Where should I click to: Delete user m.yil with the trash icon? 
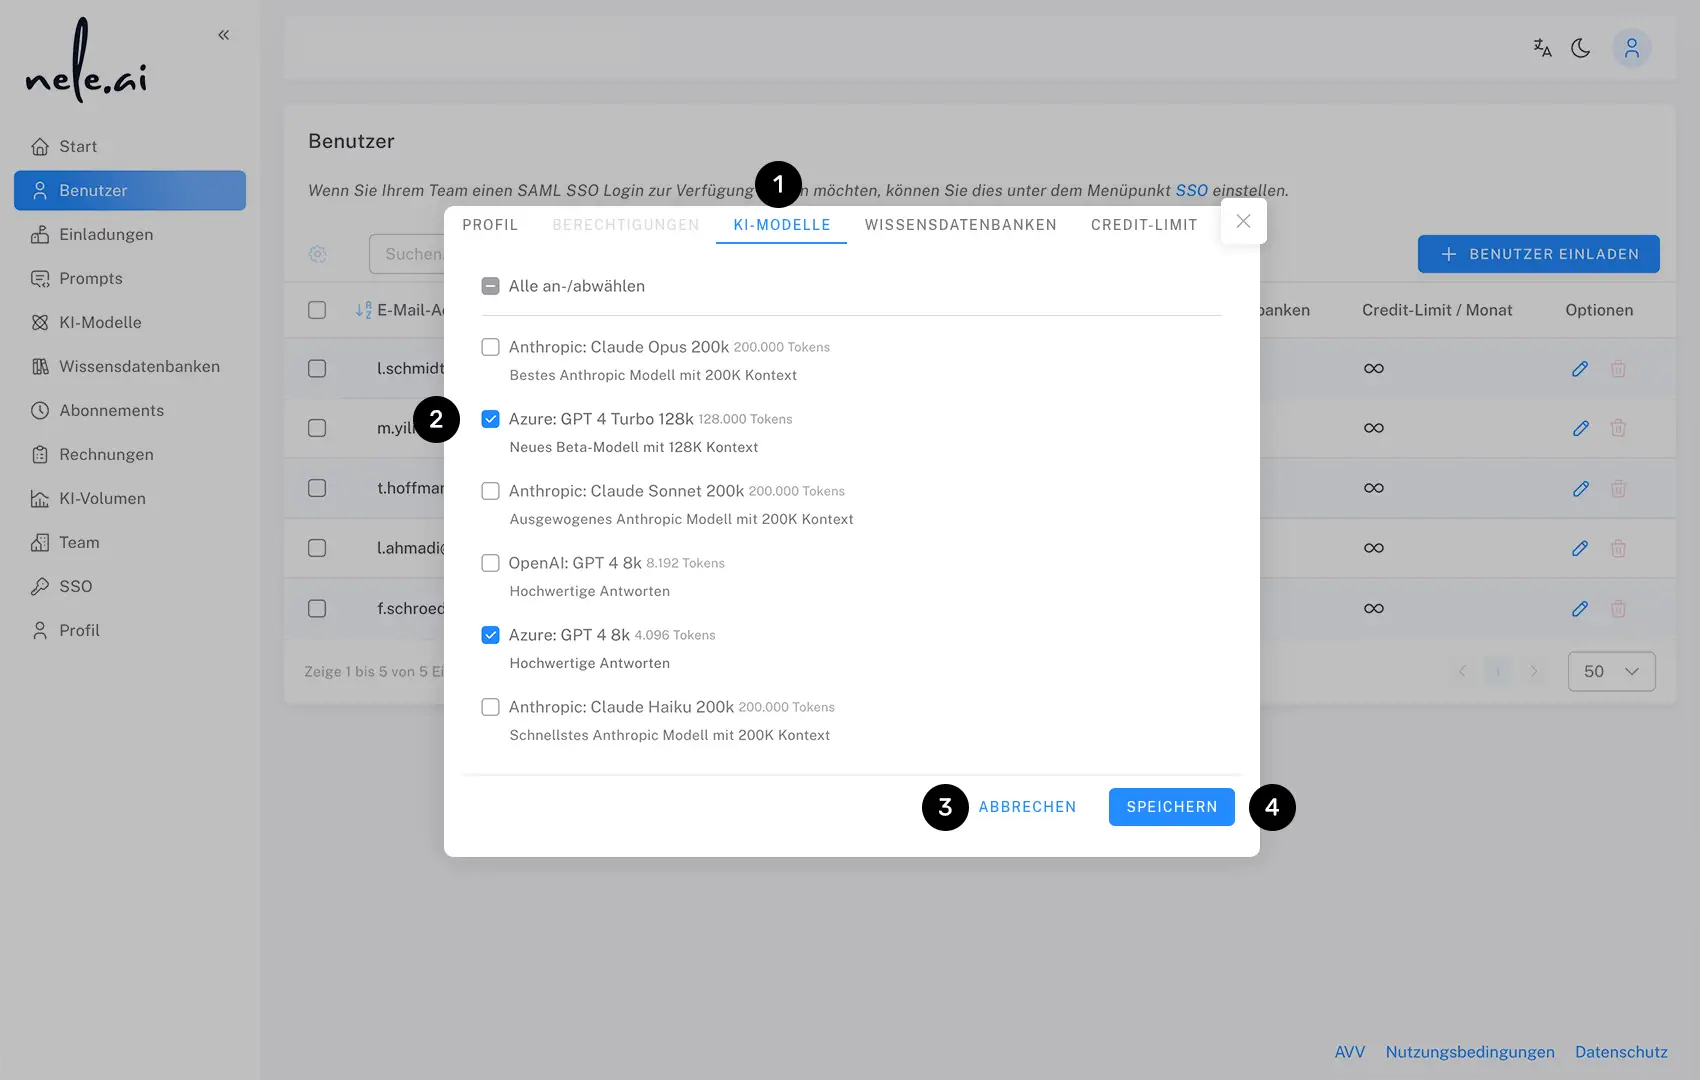(1618, 428)
